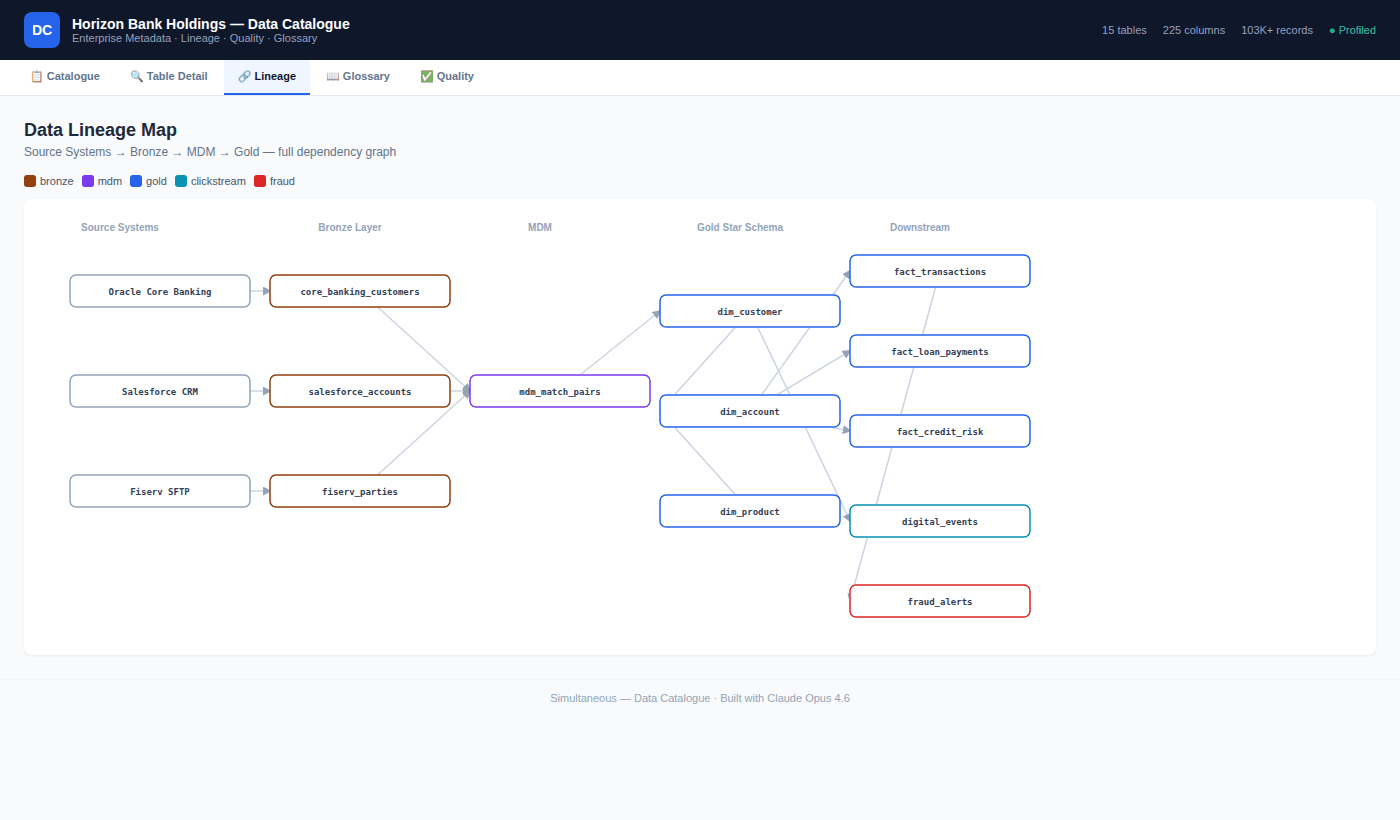Click the DC logo icon
The height and width of the screenshot is (820, 1400).
(x=42, y=30)
